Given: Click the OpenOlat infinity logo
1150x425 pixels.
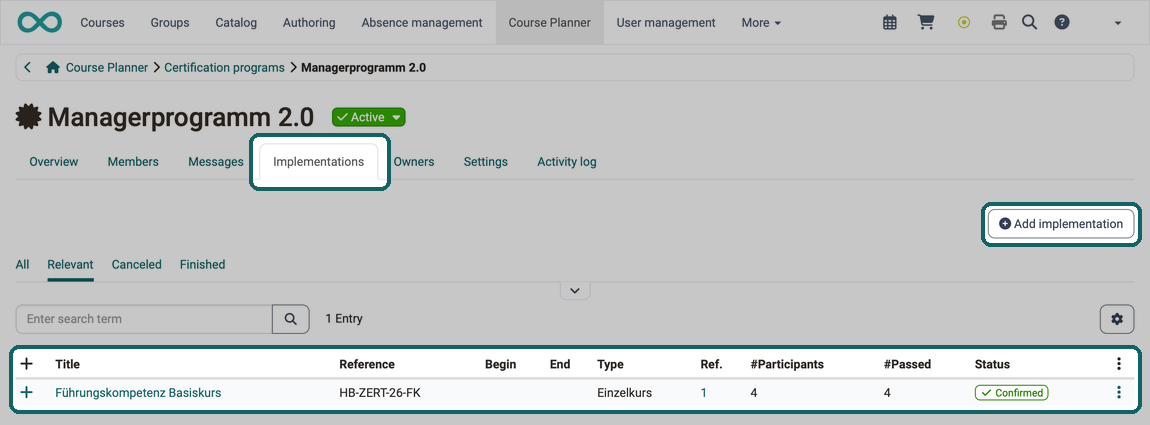Looking at the screenshot, I should (40, 23).
